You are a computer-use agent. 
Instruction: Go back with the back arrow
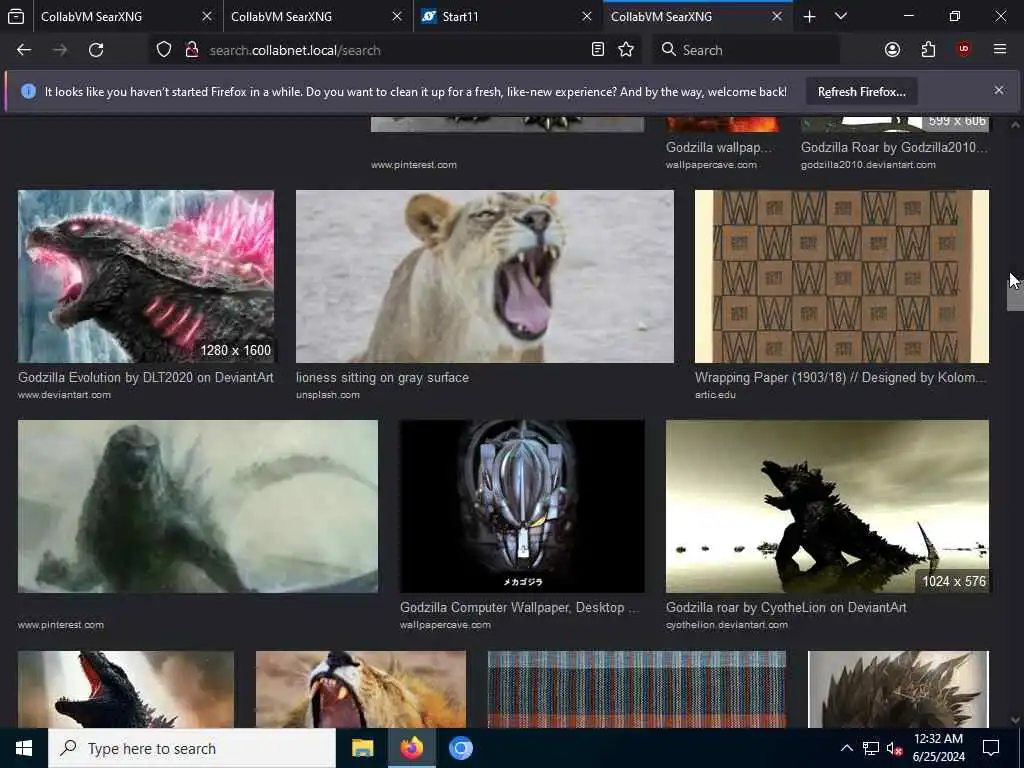(x=24, y=50)
